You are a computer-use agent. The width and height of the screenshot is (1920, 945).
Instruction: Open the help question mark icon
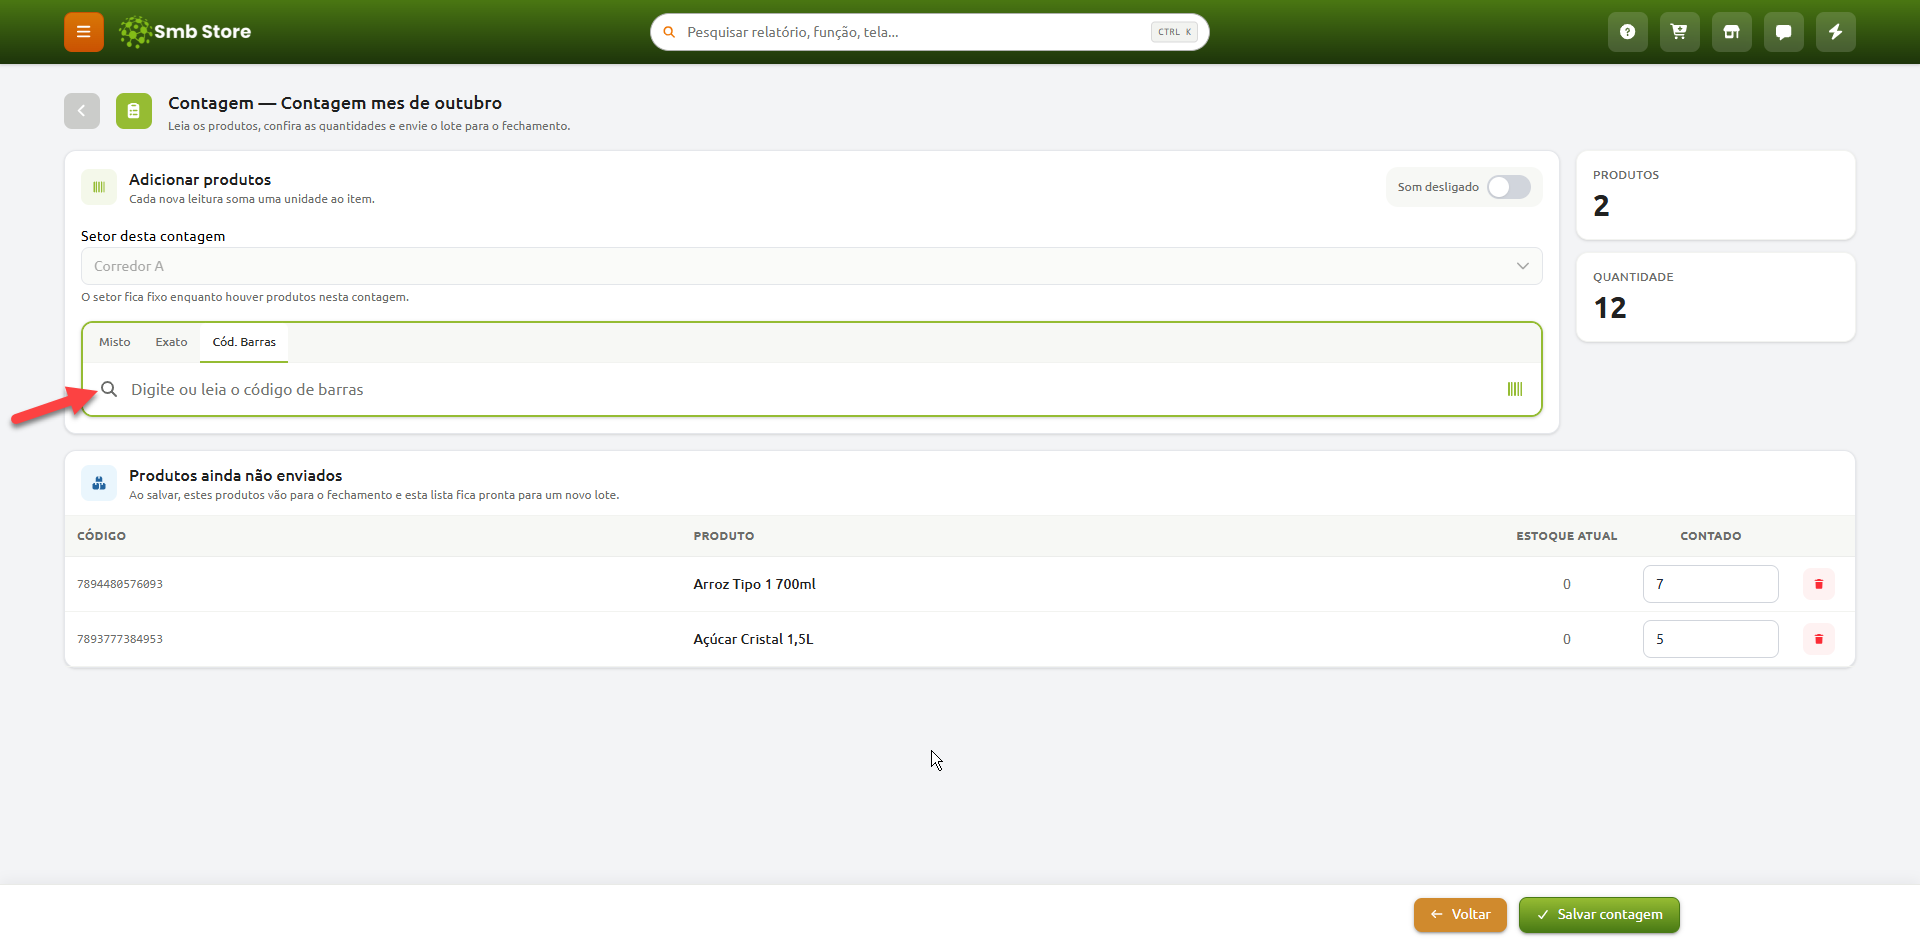point(1628,32)
